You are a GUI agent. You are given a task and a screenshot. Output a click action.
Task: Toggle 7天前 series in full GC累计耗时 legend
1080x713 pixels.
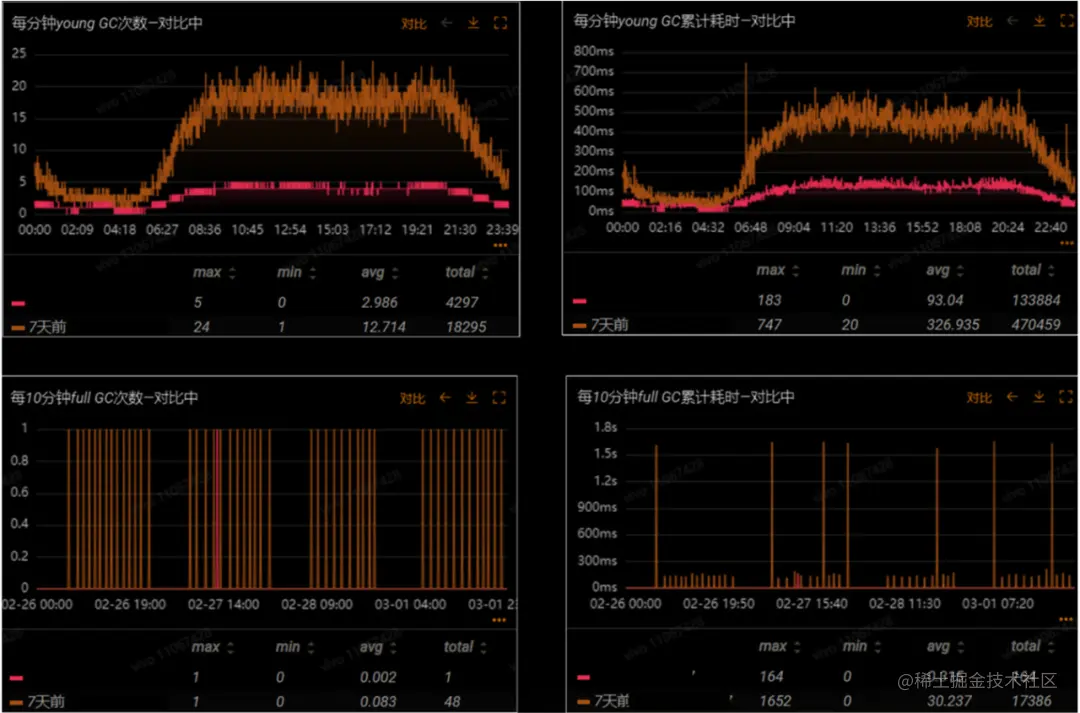pos(604,701)
